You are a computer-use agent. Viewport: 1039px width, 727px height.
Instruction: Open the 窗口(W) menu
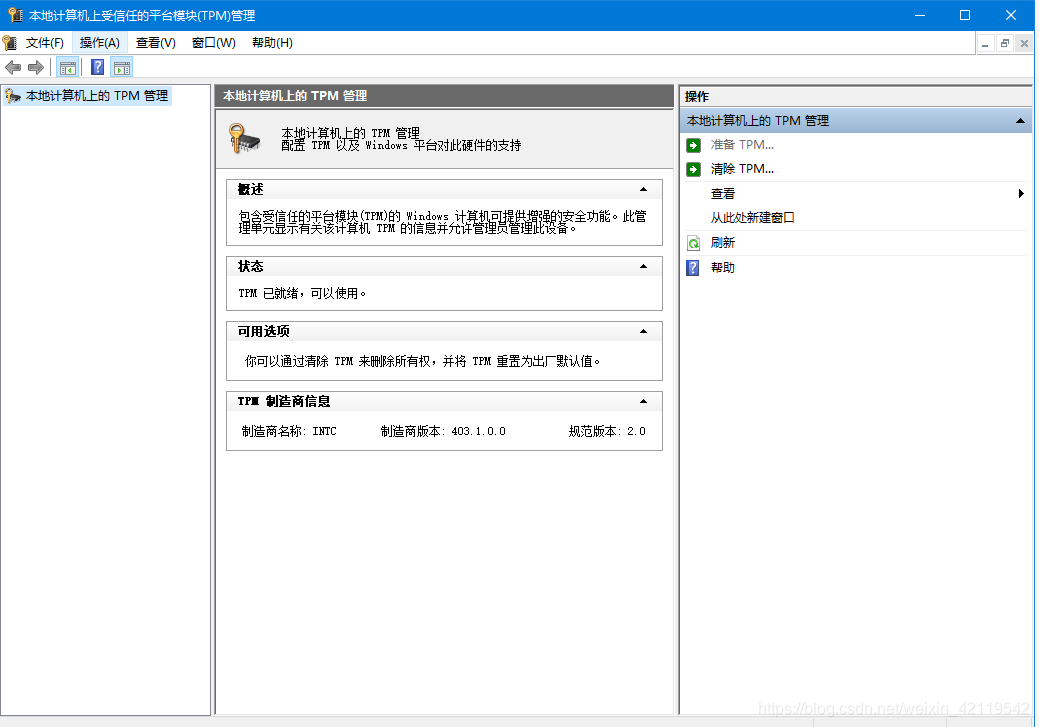click(x=213, y=43)
